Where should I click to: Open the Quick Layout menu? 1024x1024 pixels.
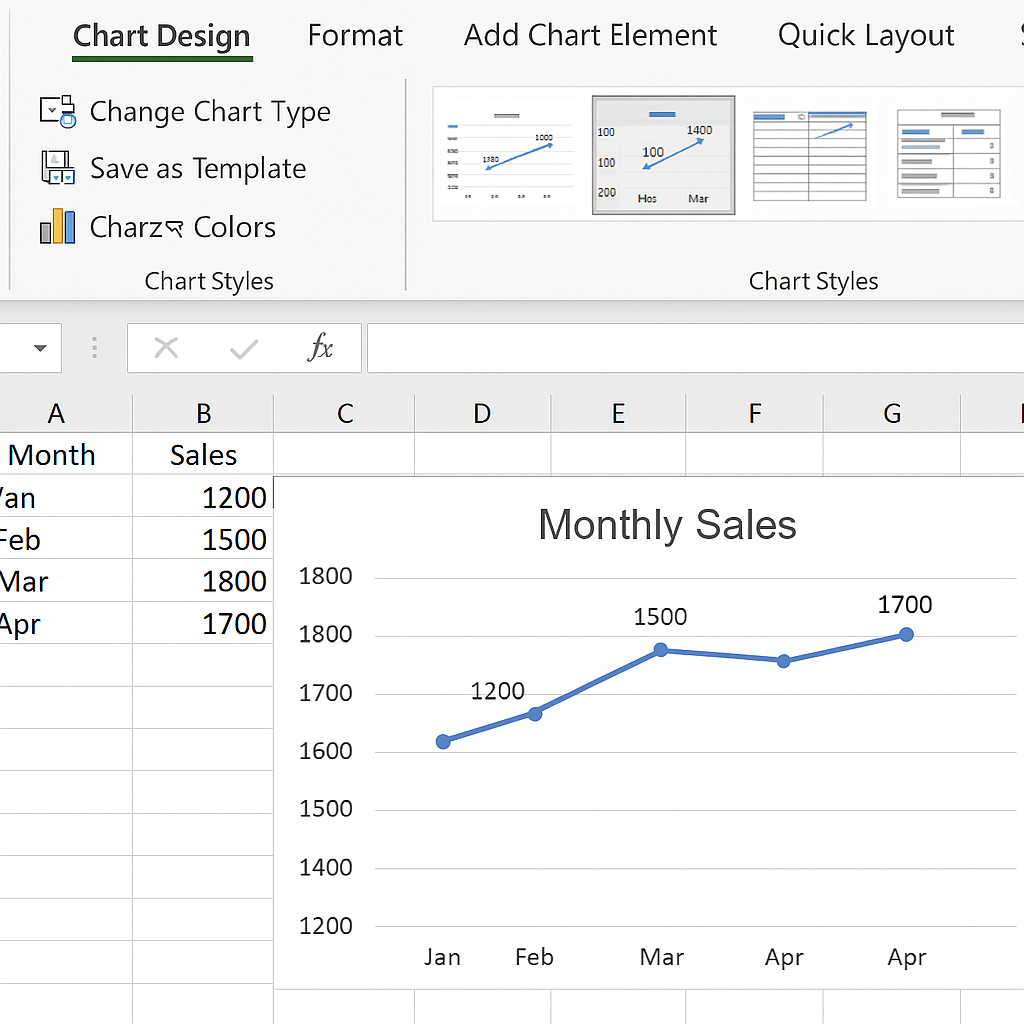tap(866, 37)
